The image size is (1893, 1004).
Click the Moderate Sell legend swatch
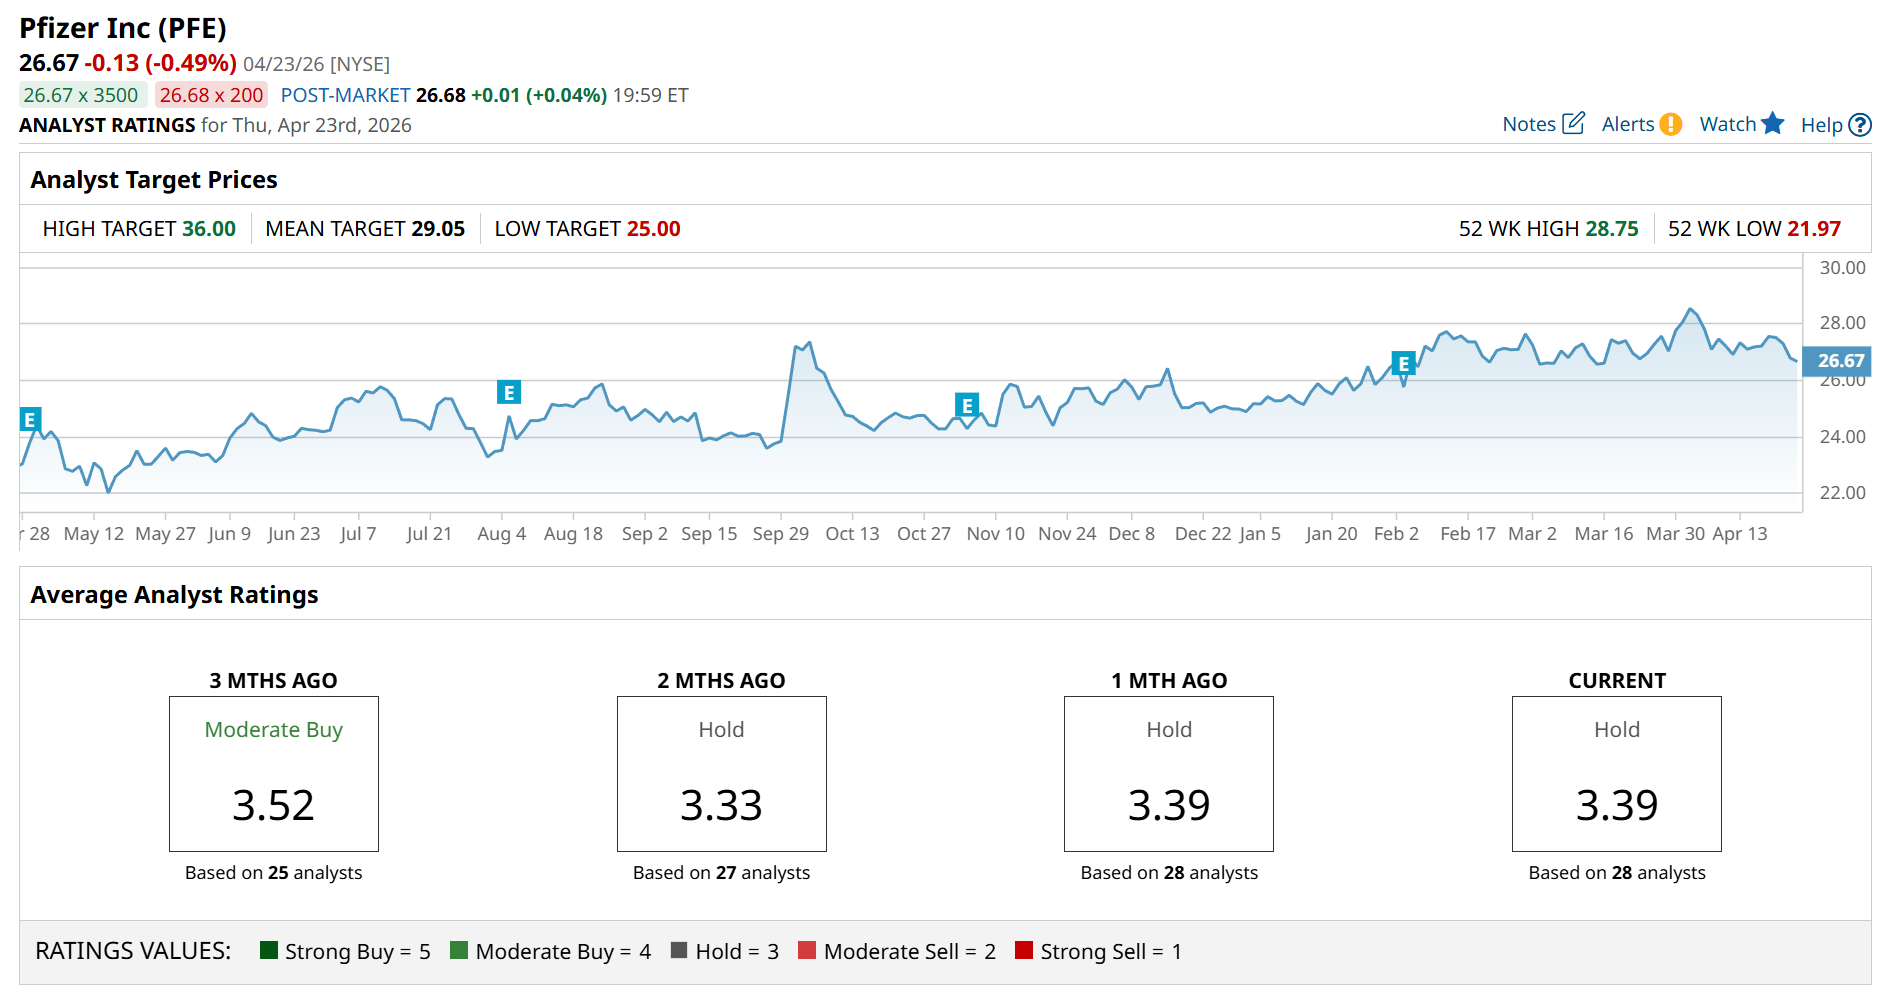point(807,950)
